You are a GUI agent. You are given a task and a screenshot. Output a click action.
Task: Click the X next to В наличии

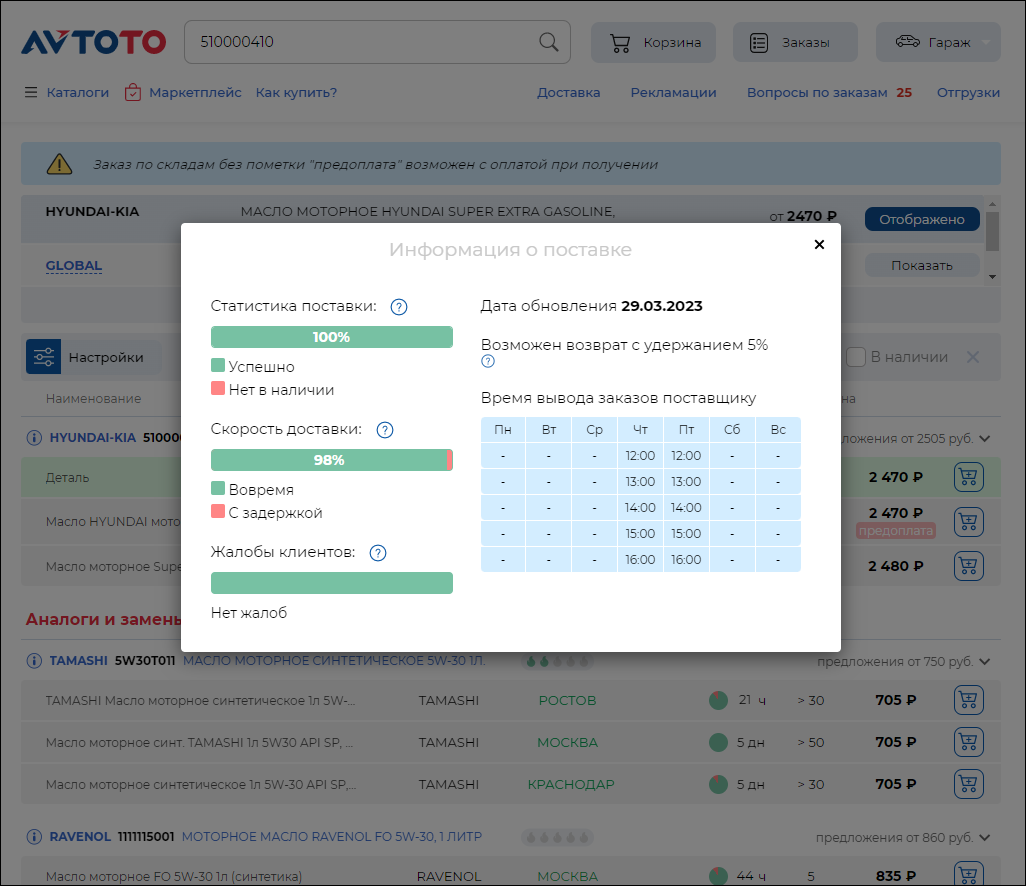pos(973,357)
